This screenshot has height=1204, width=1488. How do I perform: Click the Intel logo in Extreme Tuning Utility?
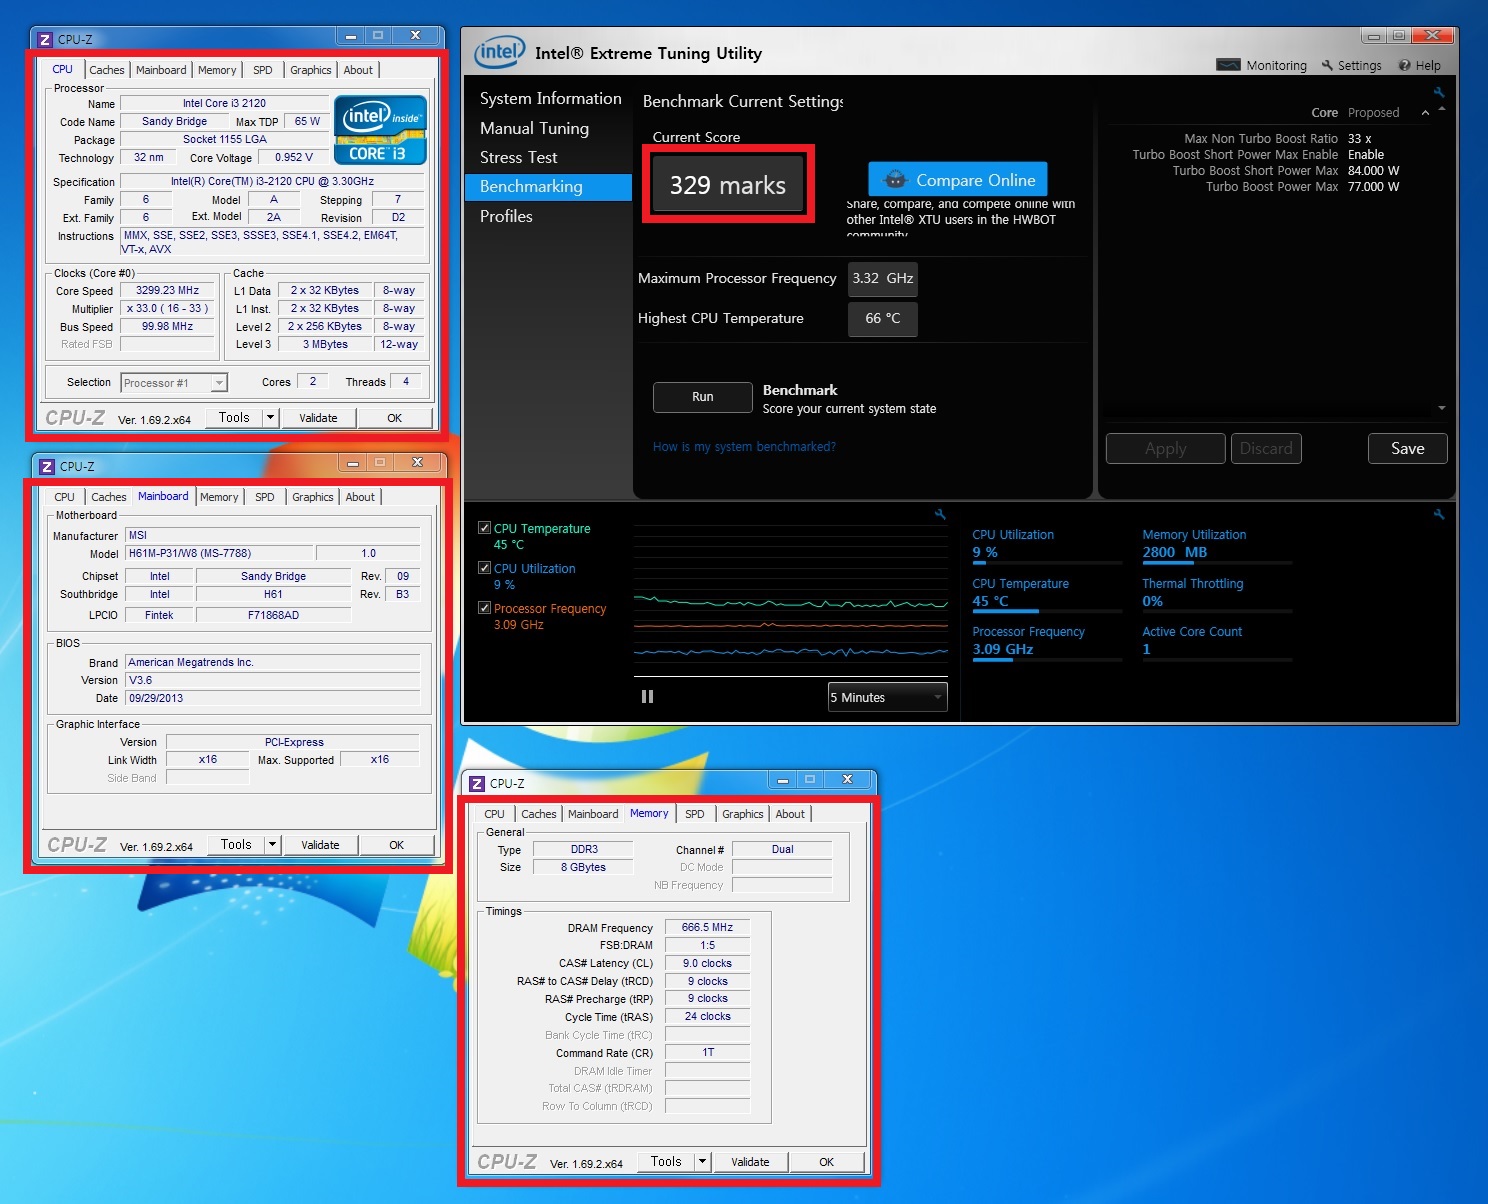pyautogui.click(x=499, y=52)
